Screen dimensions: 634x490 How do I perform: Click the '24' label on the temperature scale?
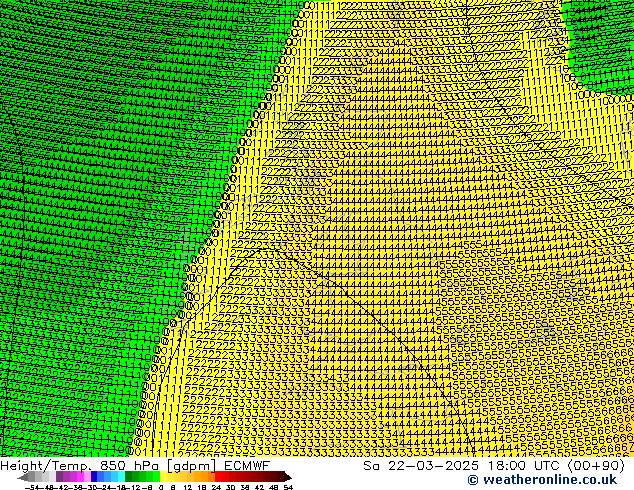(216, 488)
